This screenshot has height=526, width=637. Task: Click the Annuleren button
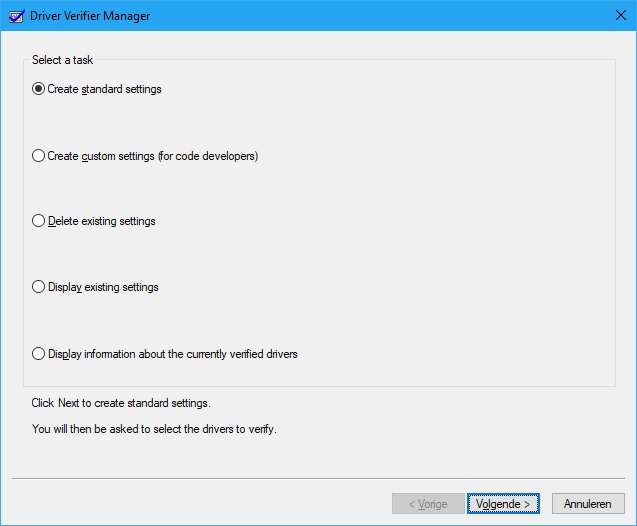point(588,504)
